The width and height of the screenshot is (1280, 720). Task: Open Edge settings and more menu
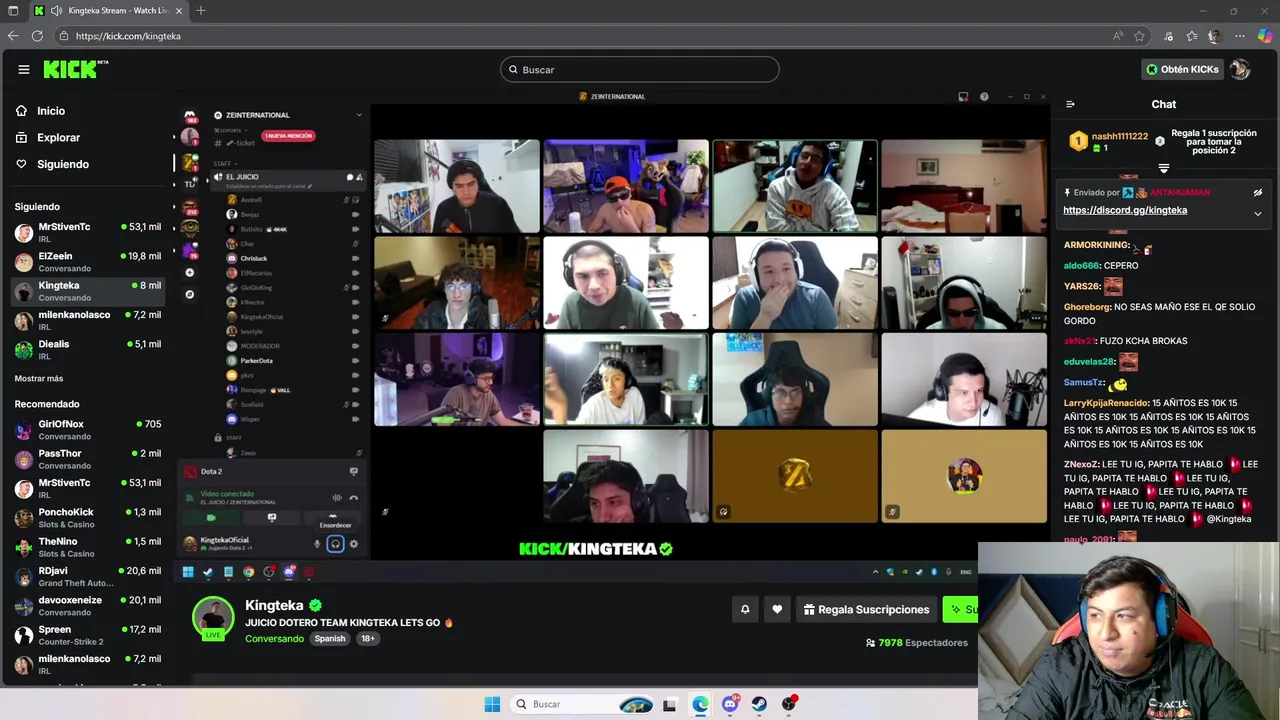1240,36
